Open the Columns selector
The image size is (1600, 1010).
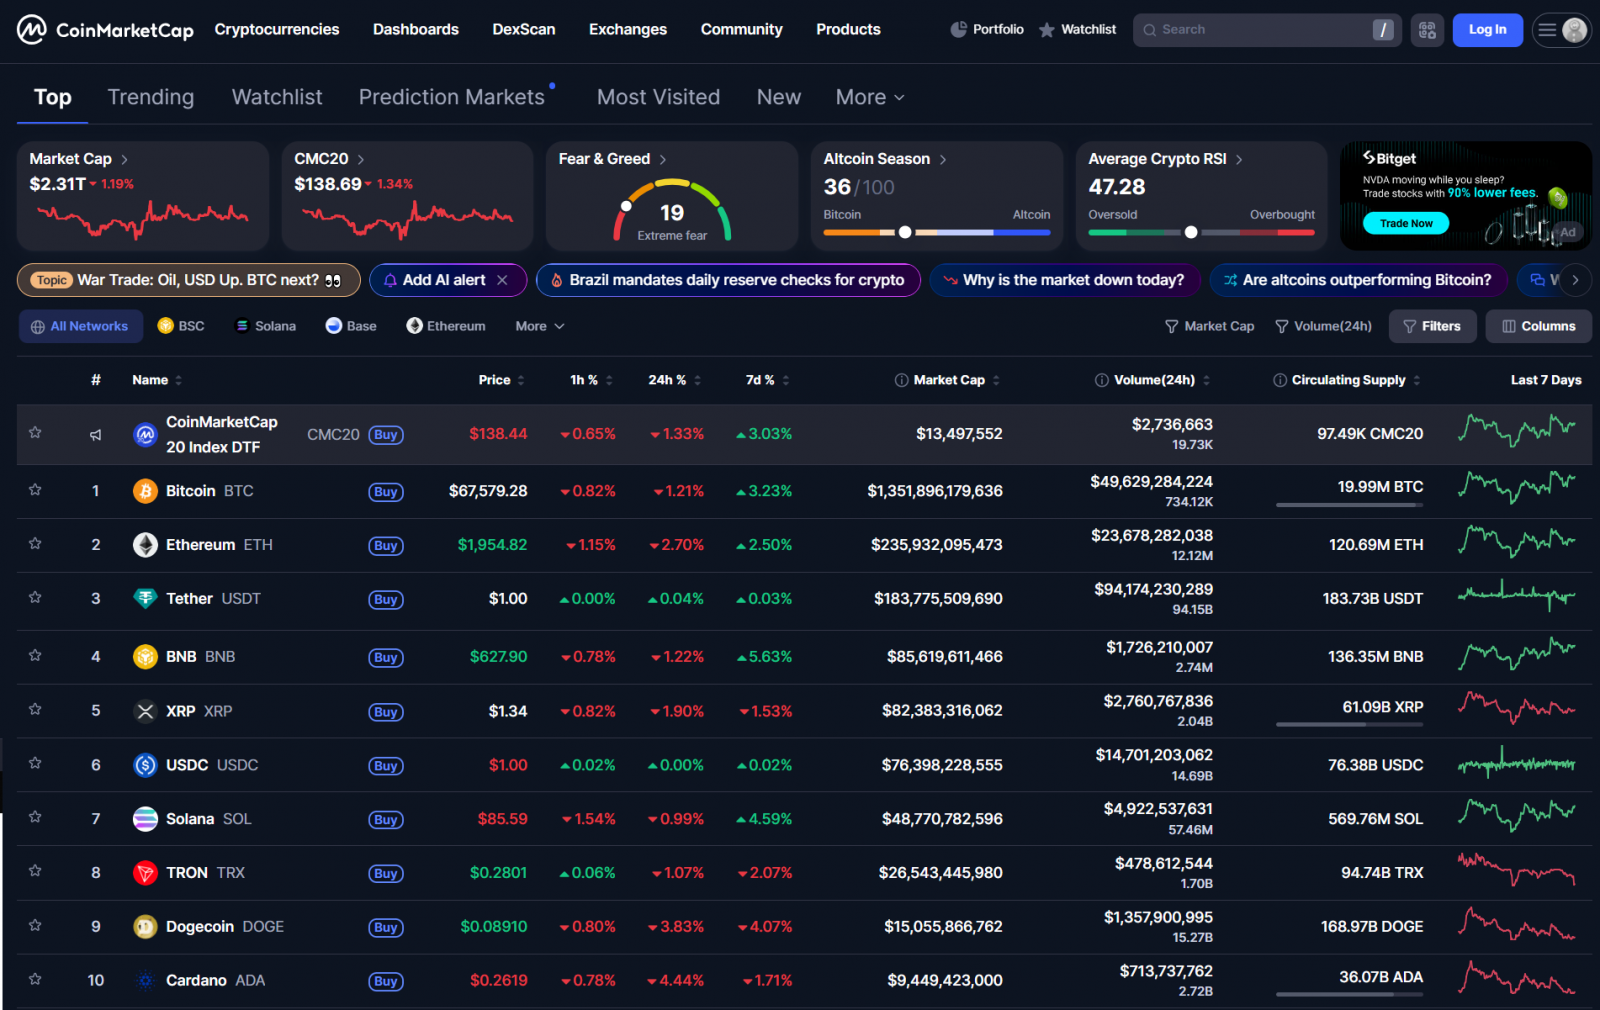pos(1538,326)
